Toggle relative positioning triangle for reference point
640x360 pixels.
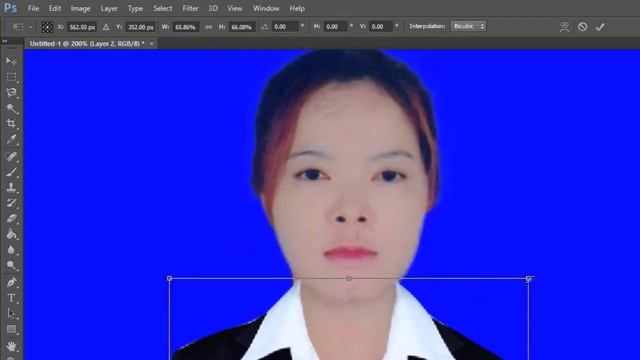click(x=106, y=27)
